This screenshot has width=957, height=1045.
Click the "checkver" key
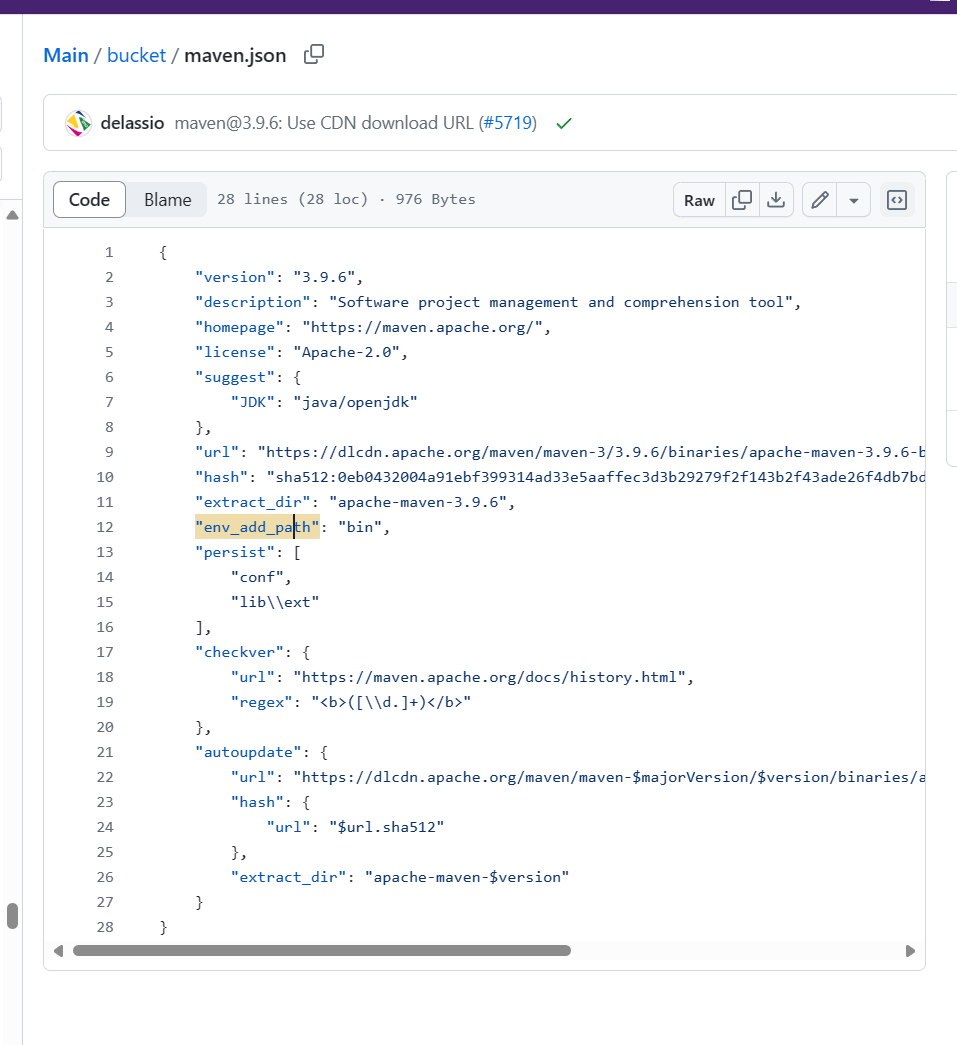pyautogui.click(x=239, y=652)
